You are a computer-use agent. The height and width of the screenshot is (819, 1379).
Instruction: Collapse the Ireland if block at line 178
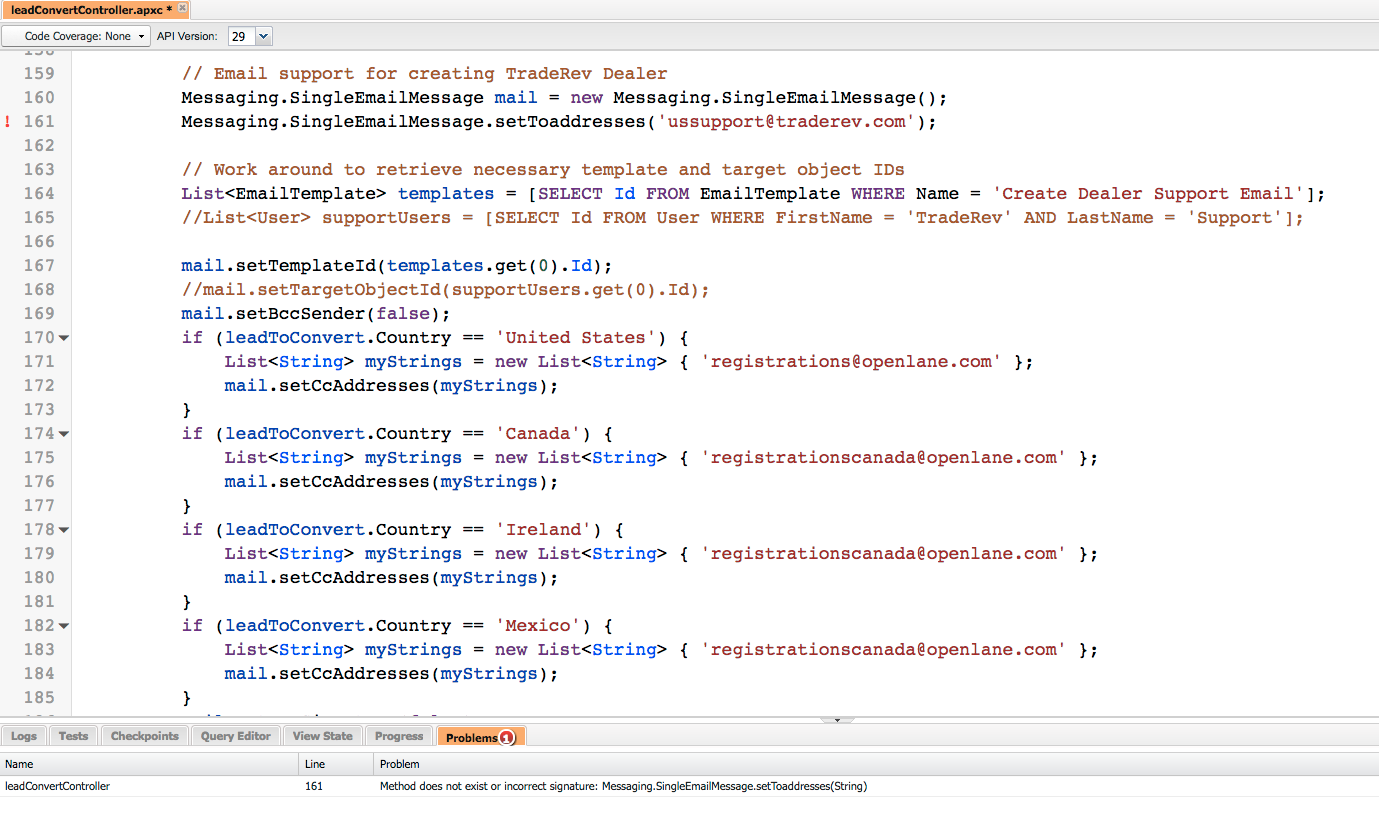click(x=64, y=530)
